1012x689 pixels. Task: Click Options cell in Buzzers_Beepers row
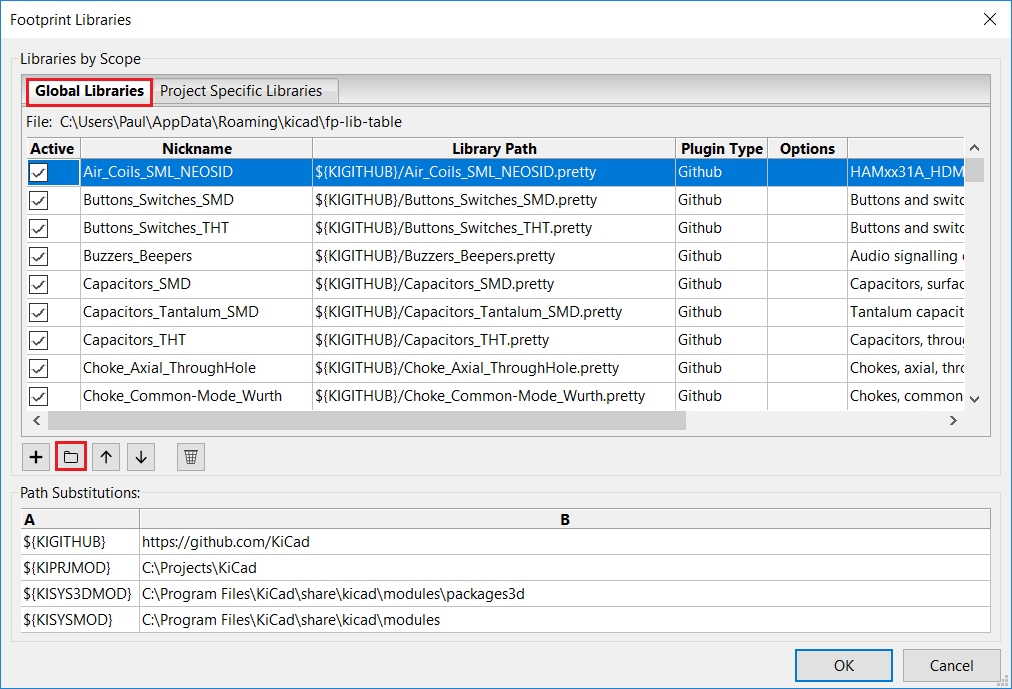[807, 256]
